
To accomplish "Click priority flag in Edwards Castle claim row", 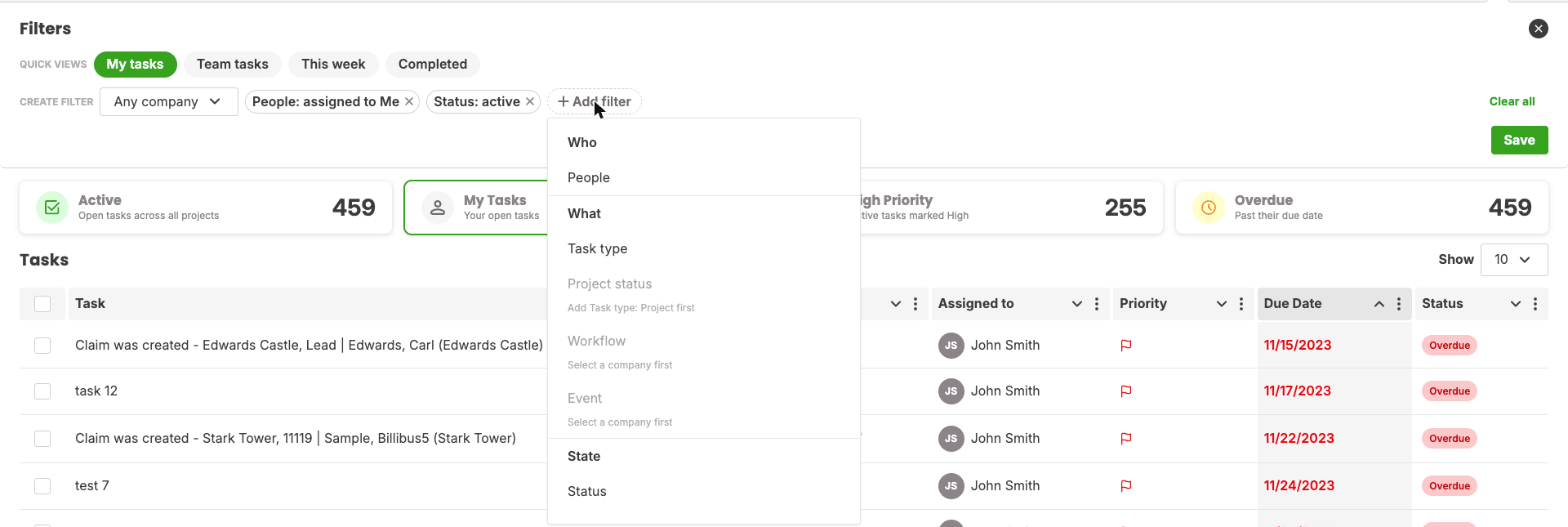I will 1125,345.
